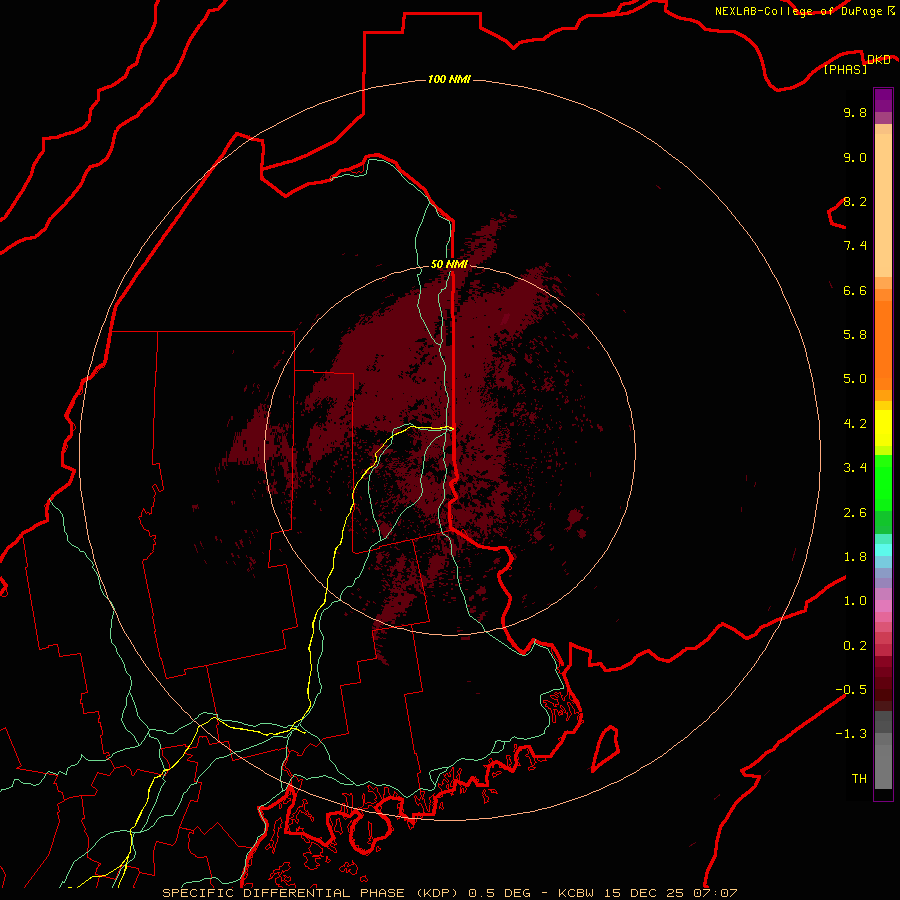Image resolution: width=900 pixels, height=900 pixels.
Task: Click the NEXLAB-College of DuPage label
Action: pyautogui.click(x=798, y=11)
